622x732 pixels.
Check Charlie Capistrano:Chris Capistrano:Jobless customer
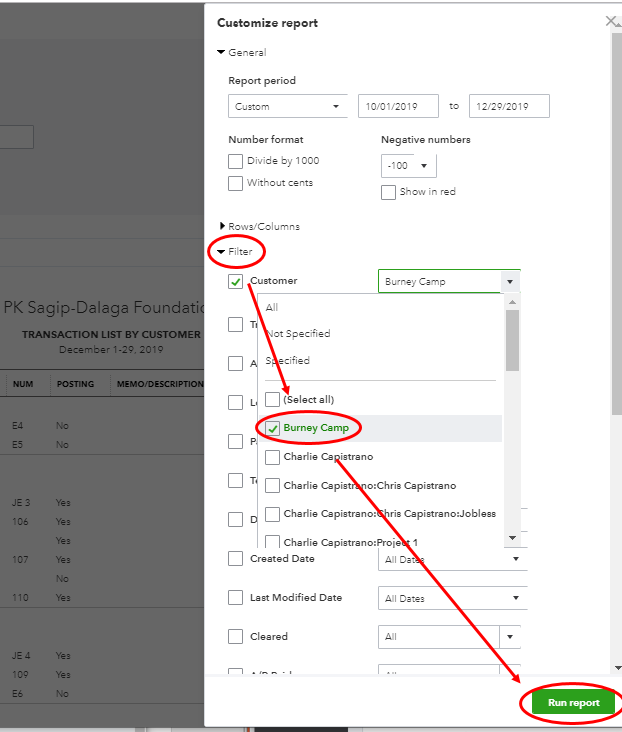click(x=272, y=514)
